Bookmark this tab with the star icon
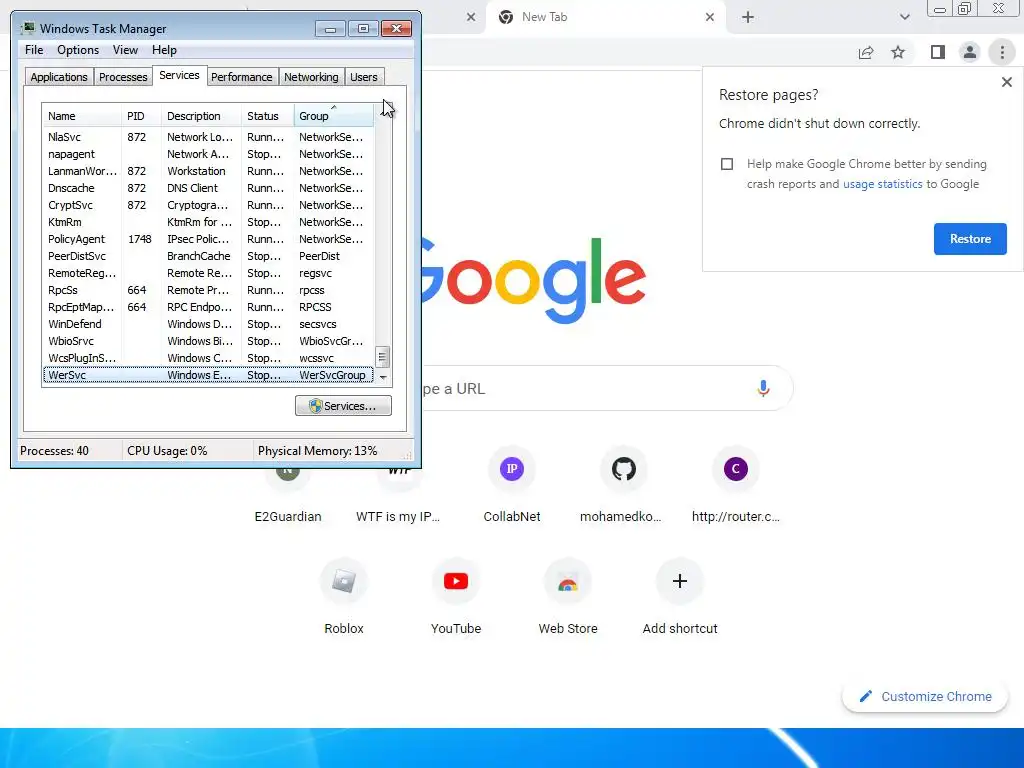This screenshot has height=768, width=1024. (898, 52)
